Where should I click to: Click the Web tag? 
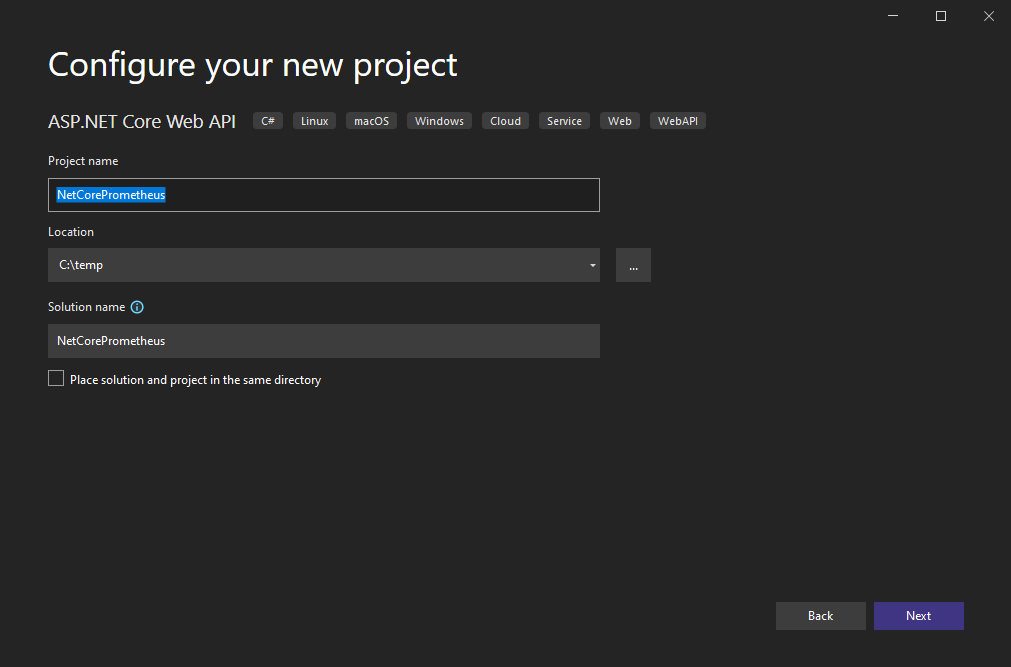coord(620,121)
